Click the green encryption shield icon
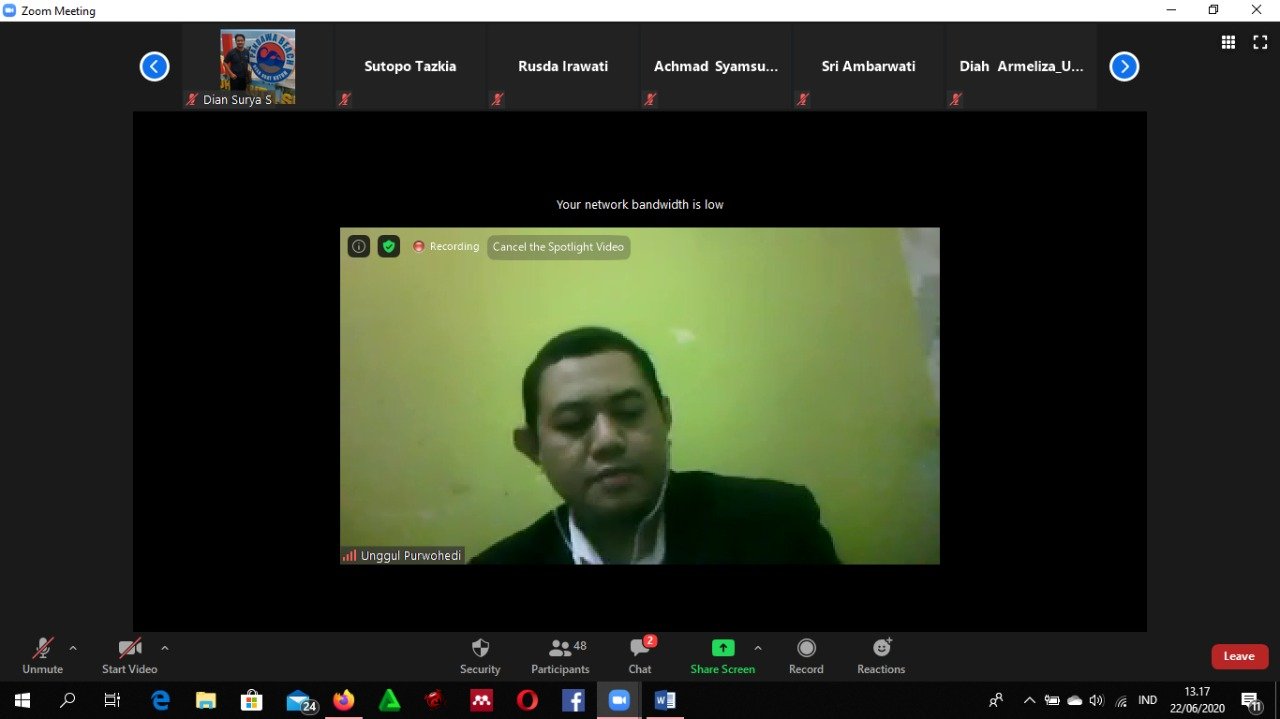 [389, 246]
